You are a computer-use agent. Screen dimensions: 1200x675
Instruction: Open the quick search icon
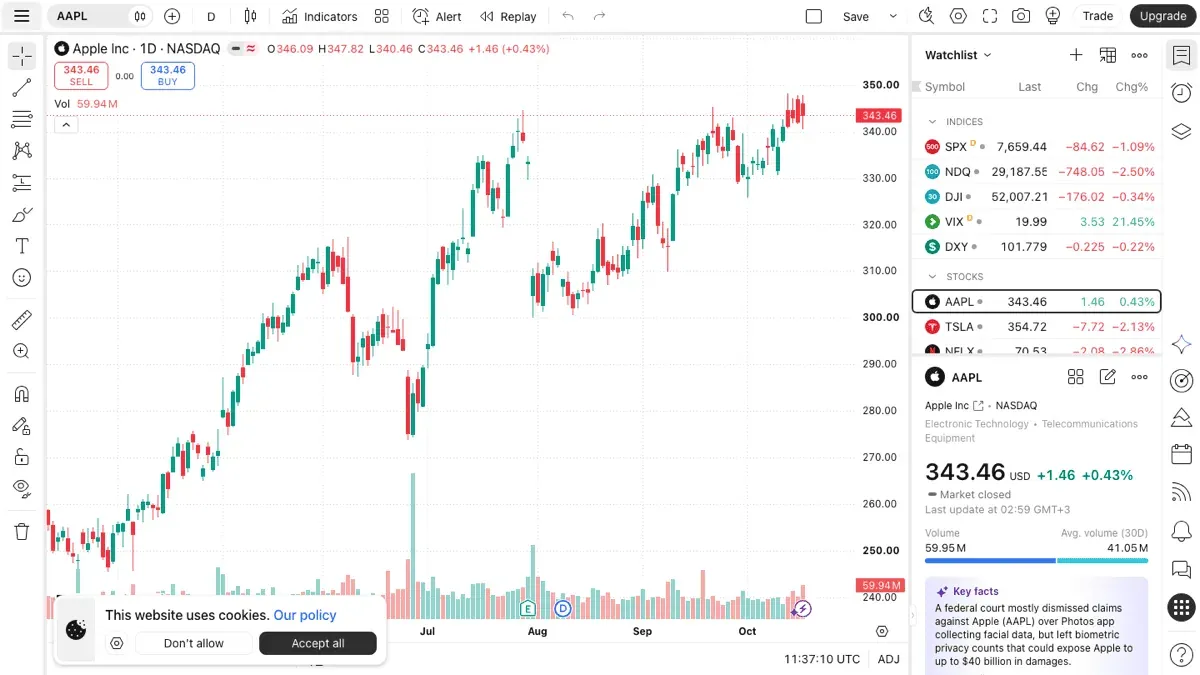(926, 16)
